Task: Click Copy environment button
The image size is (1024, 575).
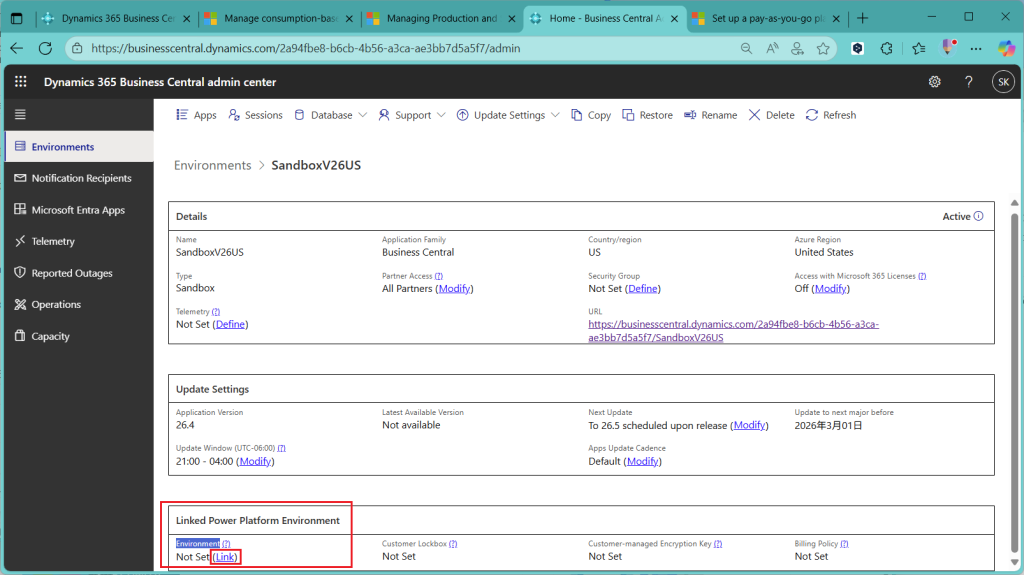Action: click(591, 115)
